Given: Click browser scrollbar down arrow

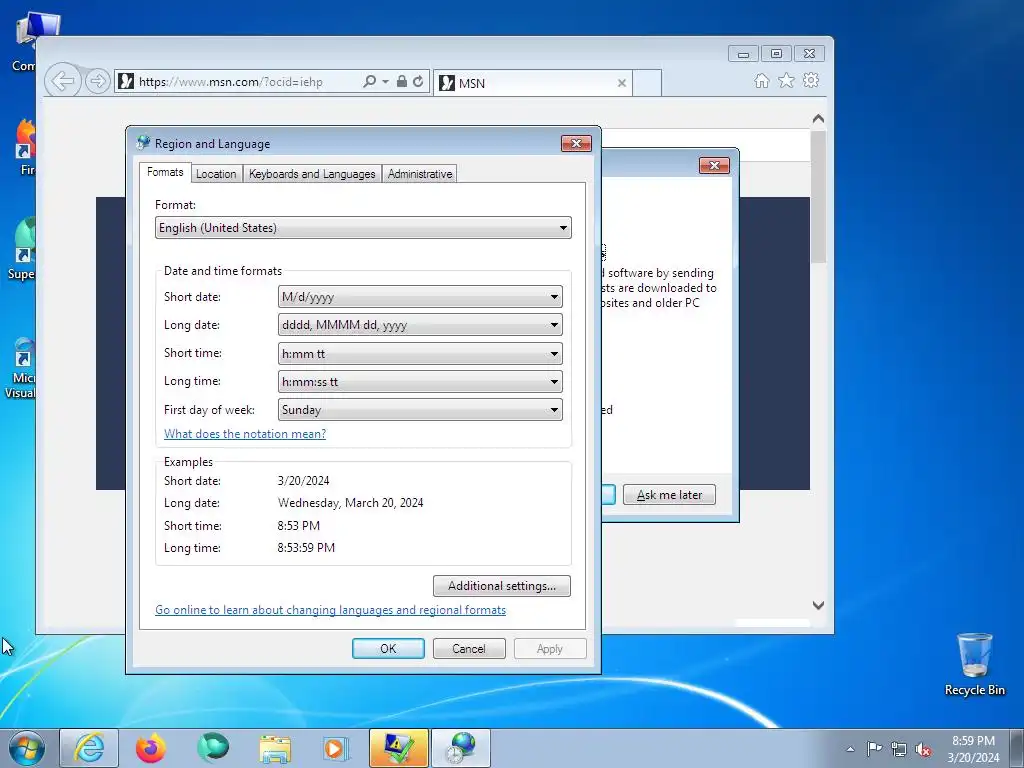Looking at the screenshot, I should 818,605.
